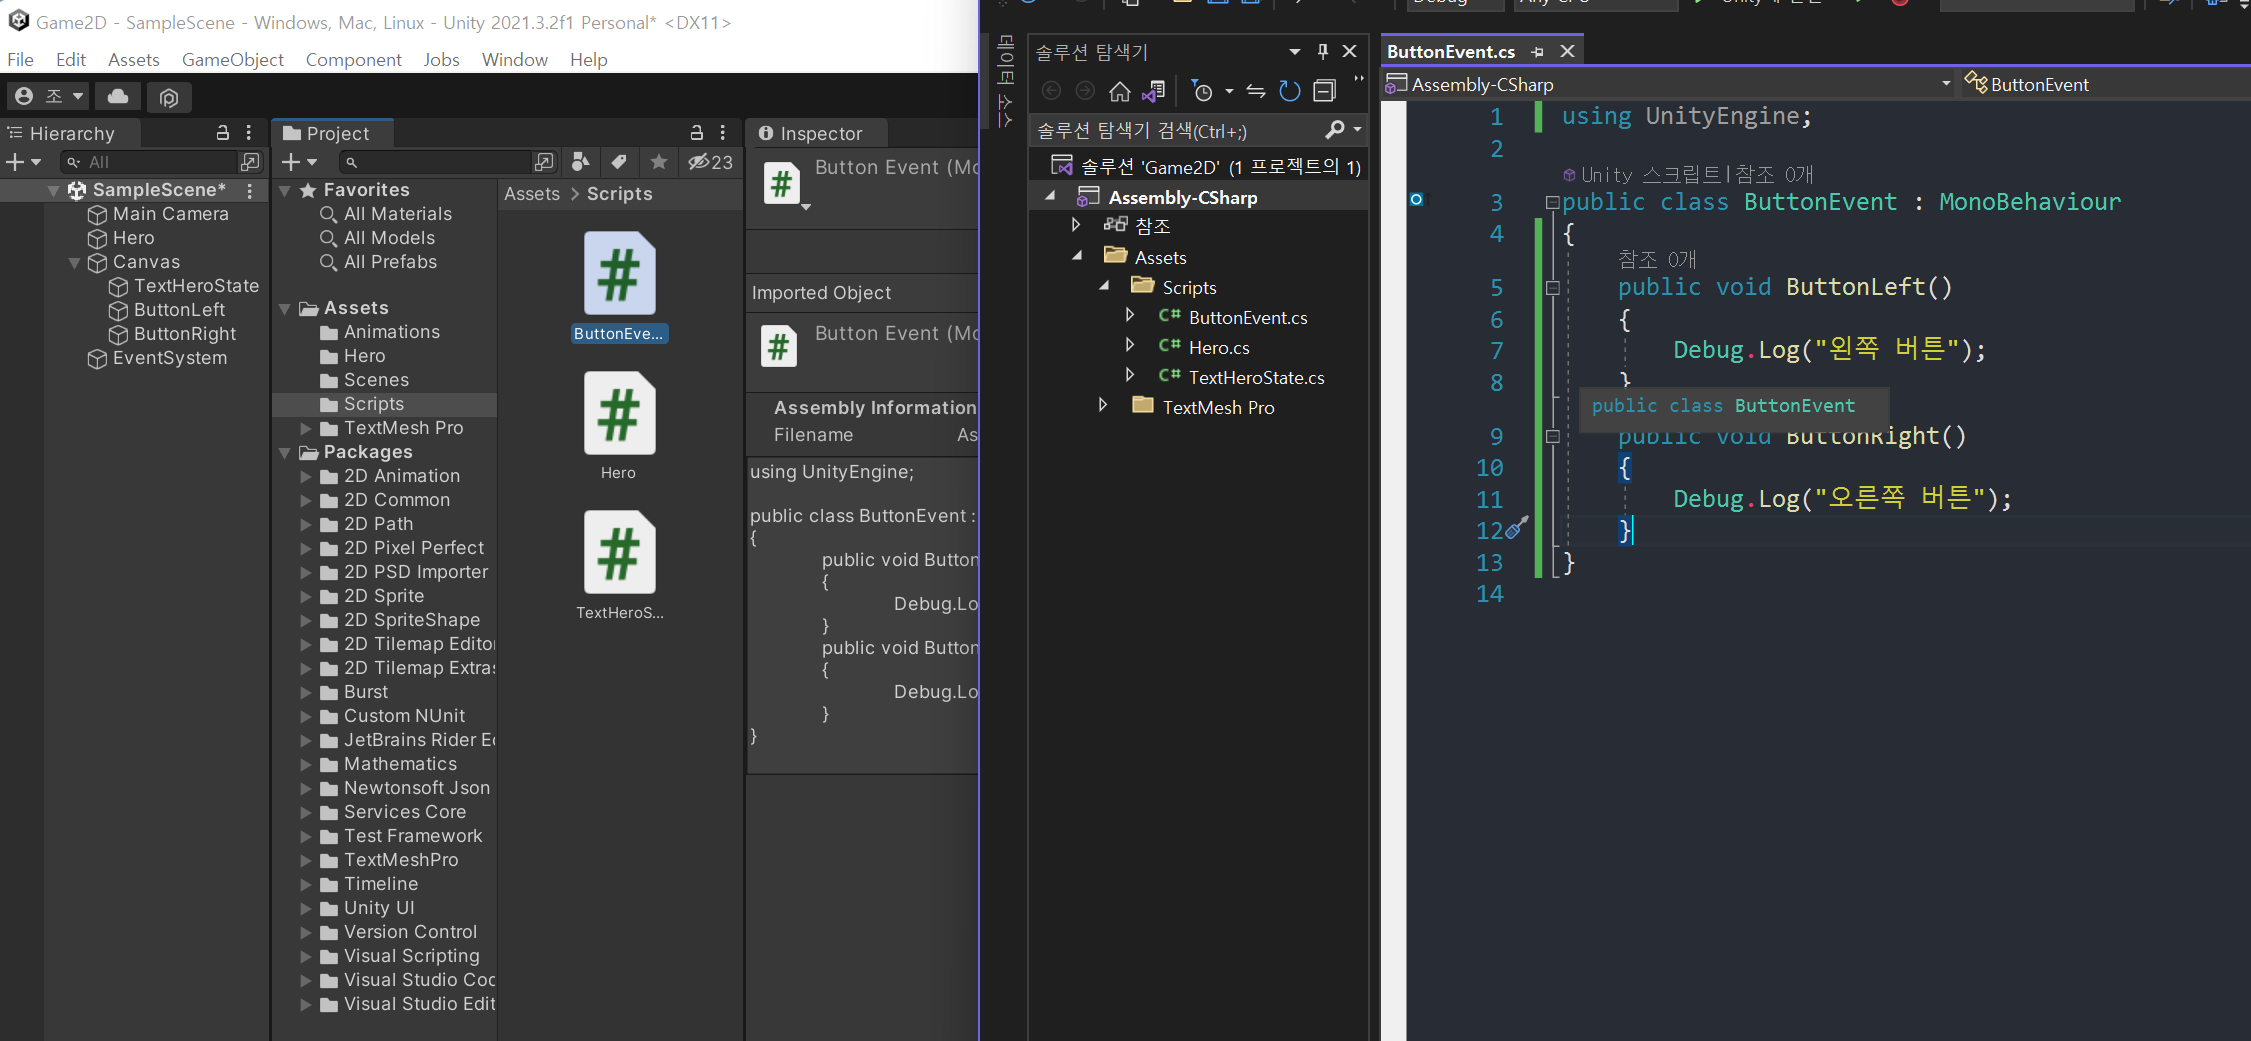Add new object with Hierarchy plus button
This screenshot has width=2251, height=1041.
23,162
